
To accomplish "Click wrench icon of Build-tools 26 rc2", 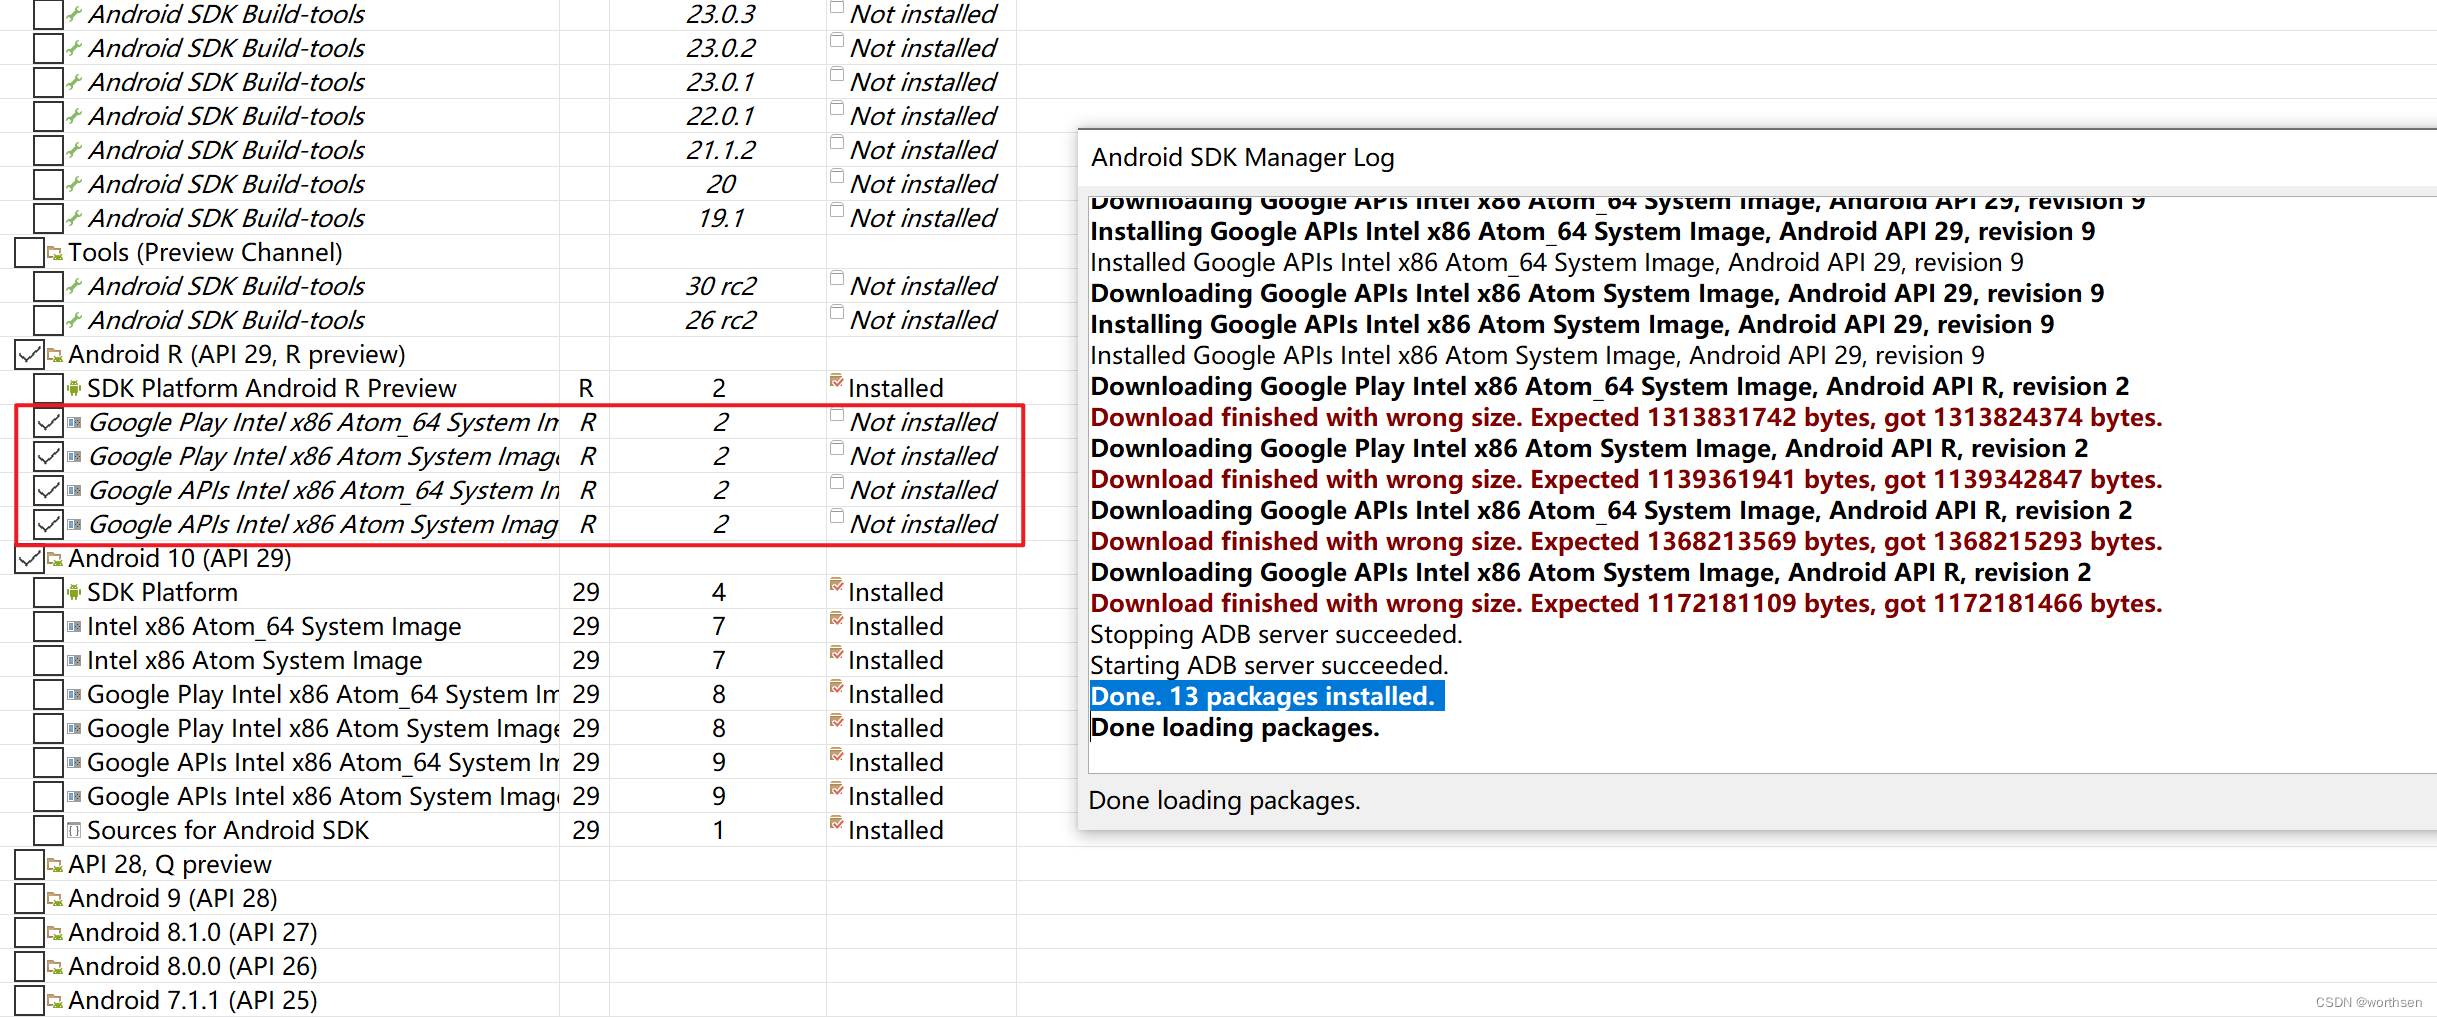I will (x=74, y=320).
